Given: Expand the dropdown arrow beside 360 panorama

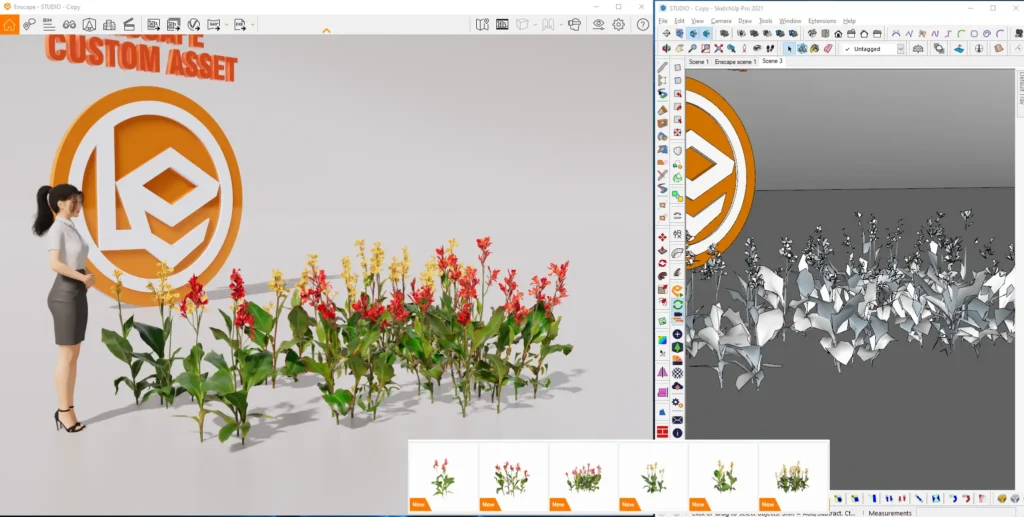Looking at the screenshot, I should point(226,25).
